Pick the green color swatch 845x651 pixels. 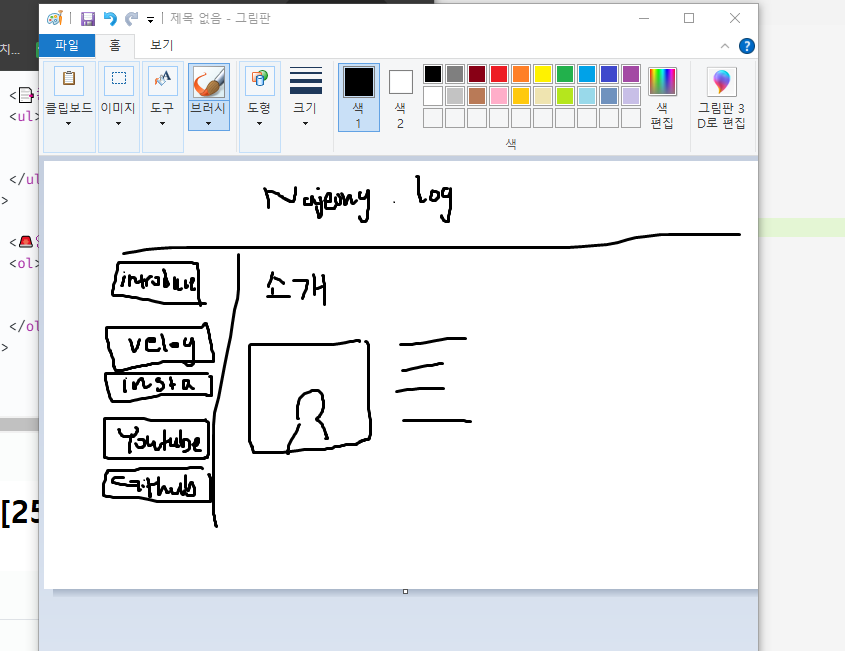pos(565,74)
